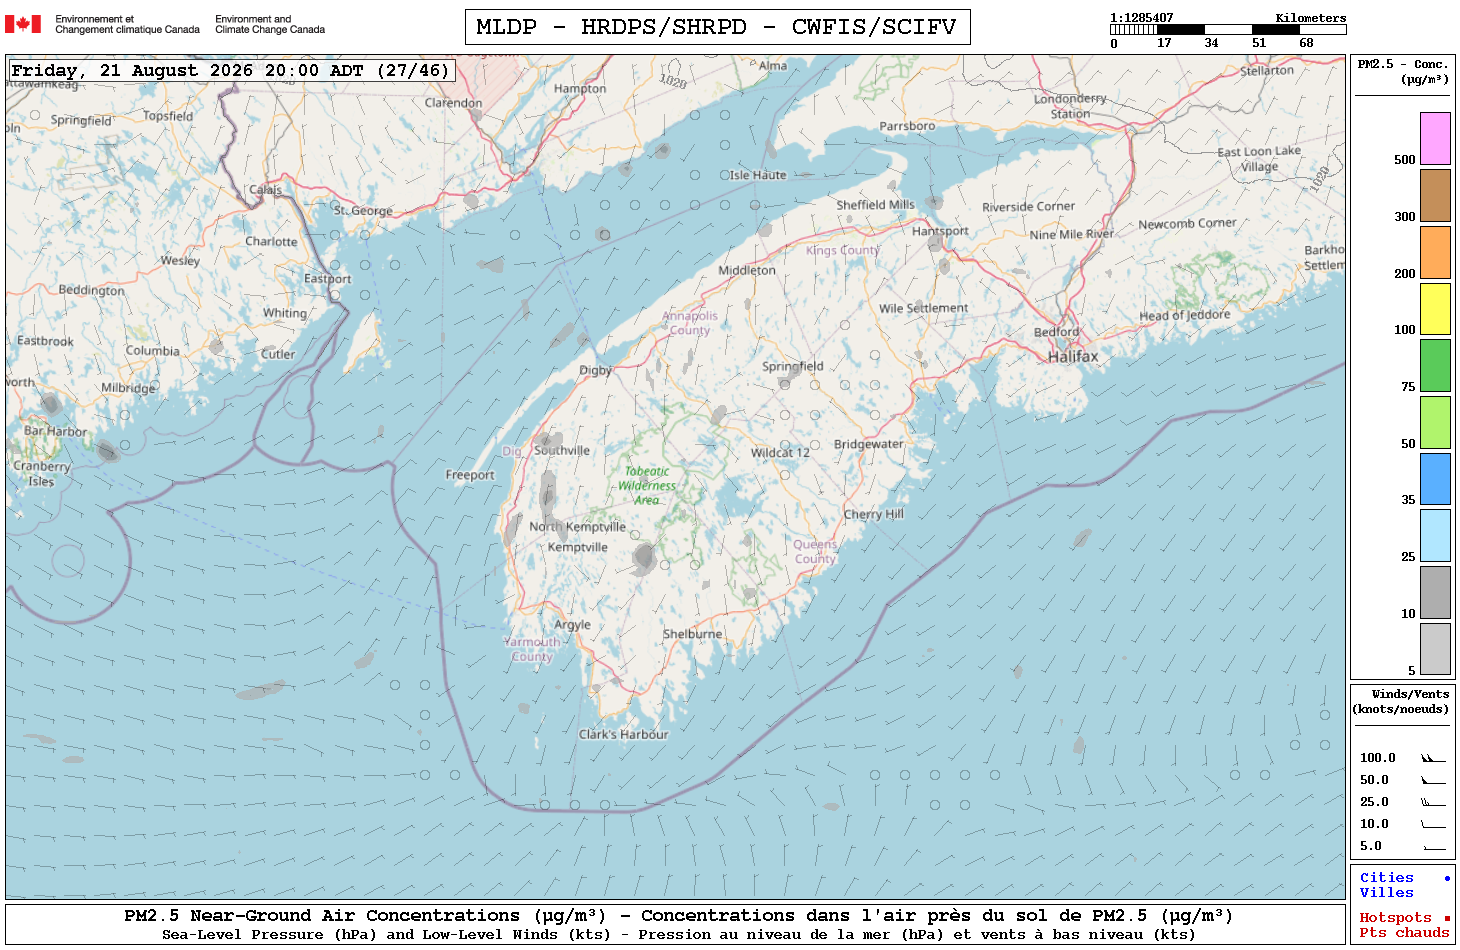1460x950 pixels.
Task: Click the Clark's Harbour map label
Action: tap(623, 734)
